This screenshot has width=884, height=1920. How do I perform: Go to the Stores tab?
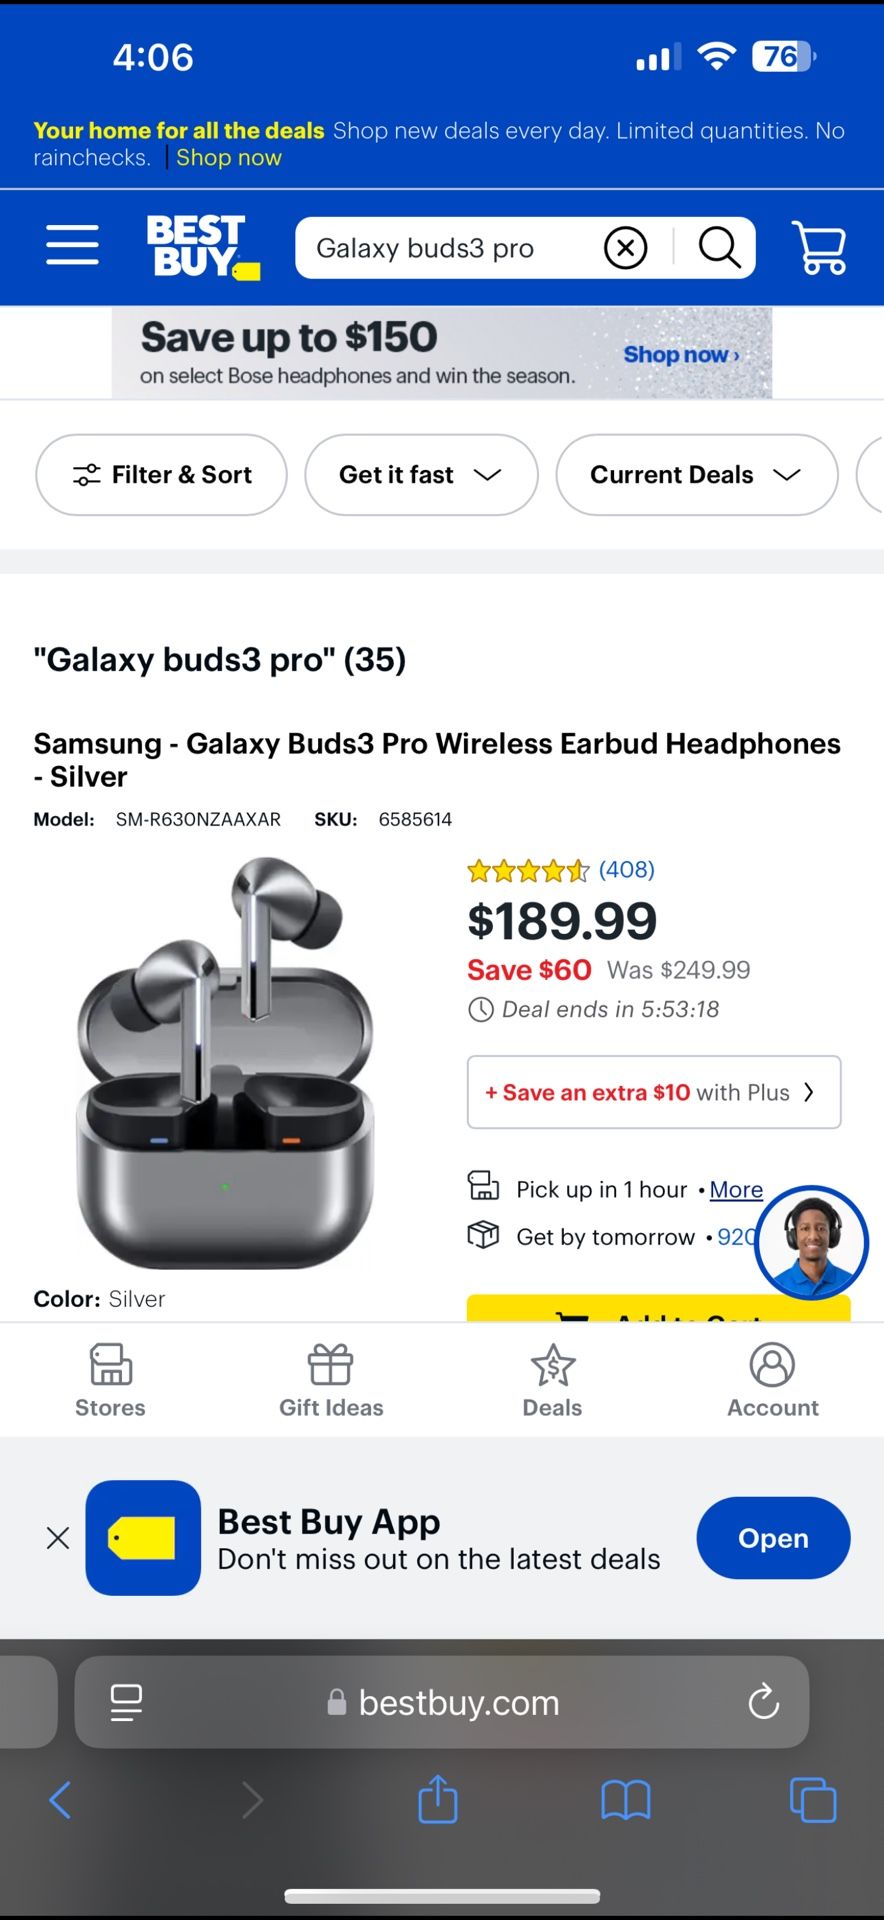[110, 1380]
